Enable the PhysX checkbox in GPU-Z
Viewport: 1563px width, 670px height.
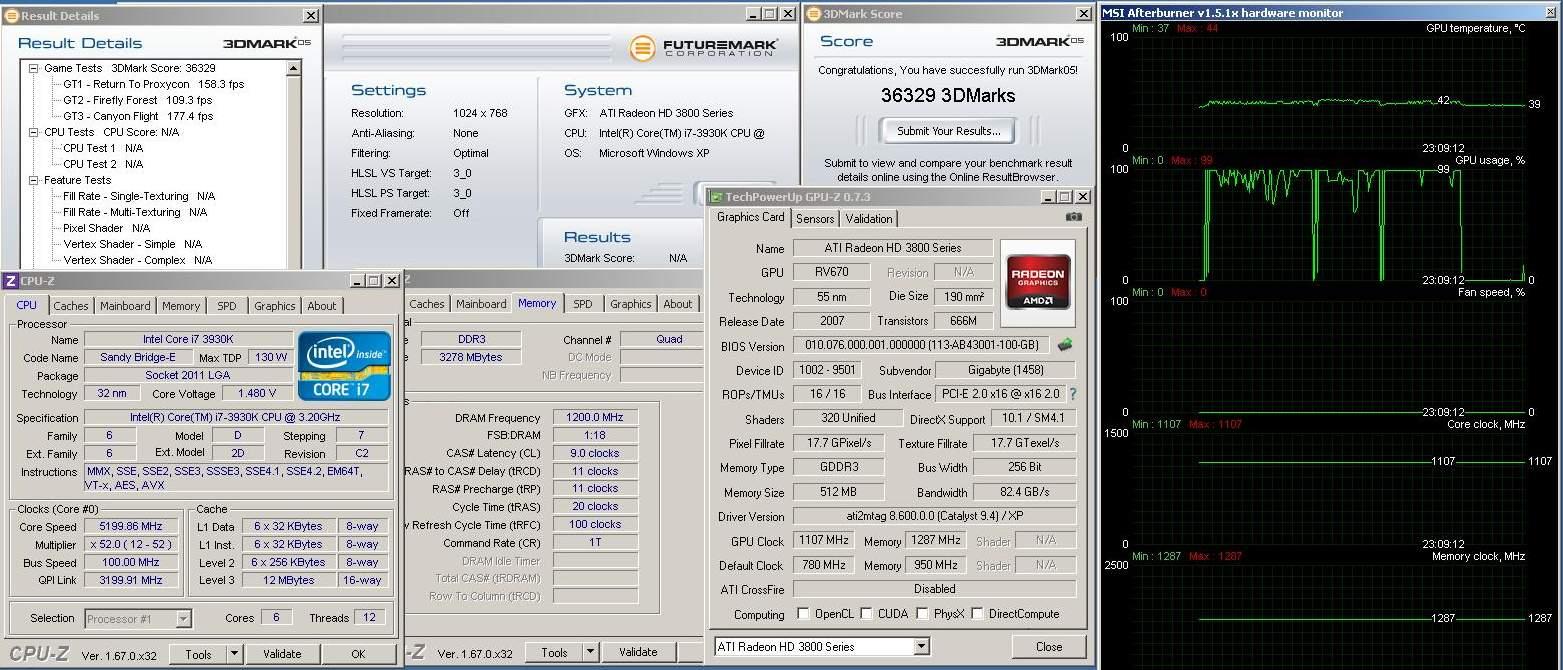(922, 614)
